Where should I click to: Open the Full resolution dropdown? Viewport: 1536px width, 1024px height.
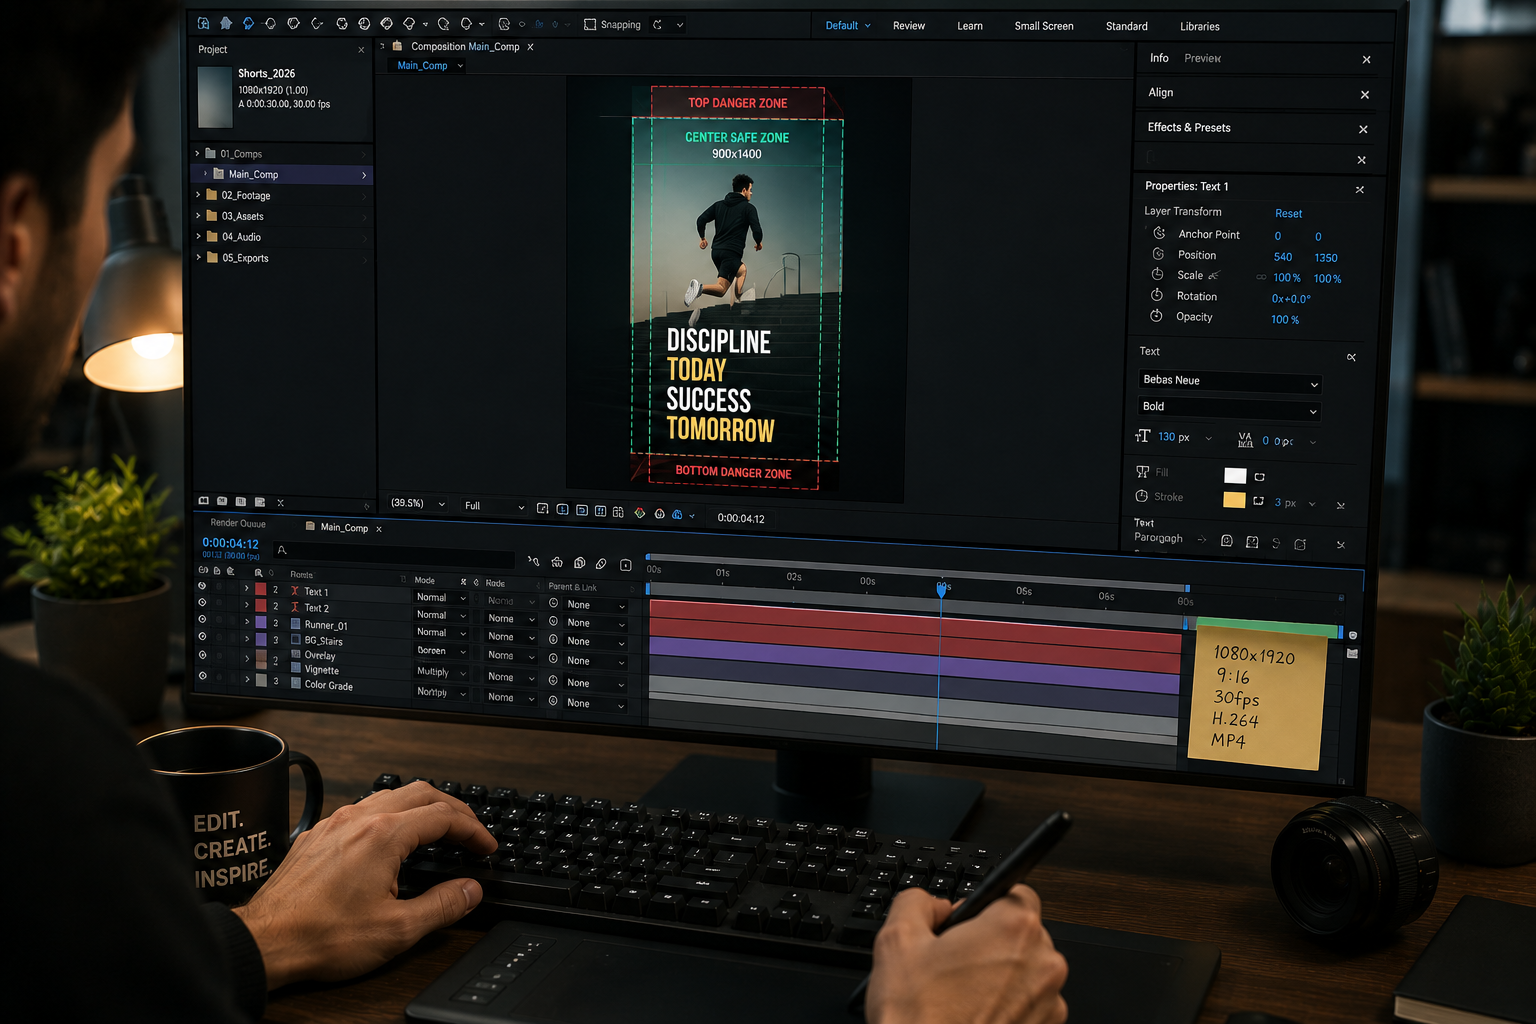494,506
